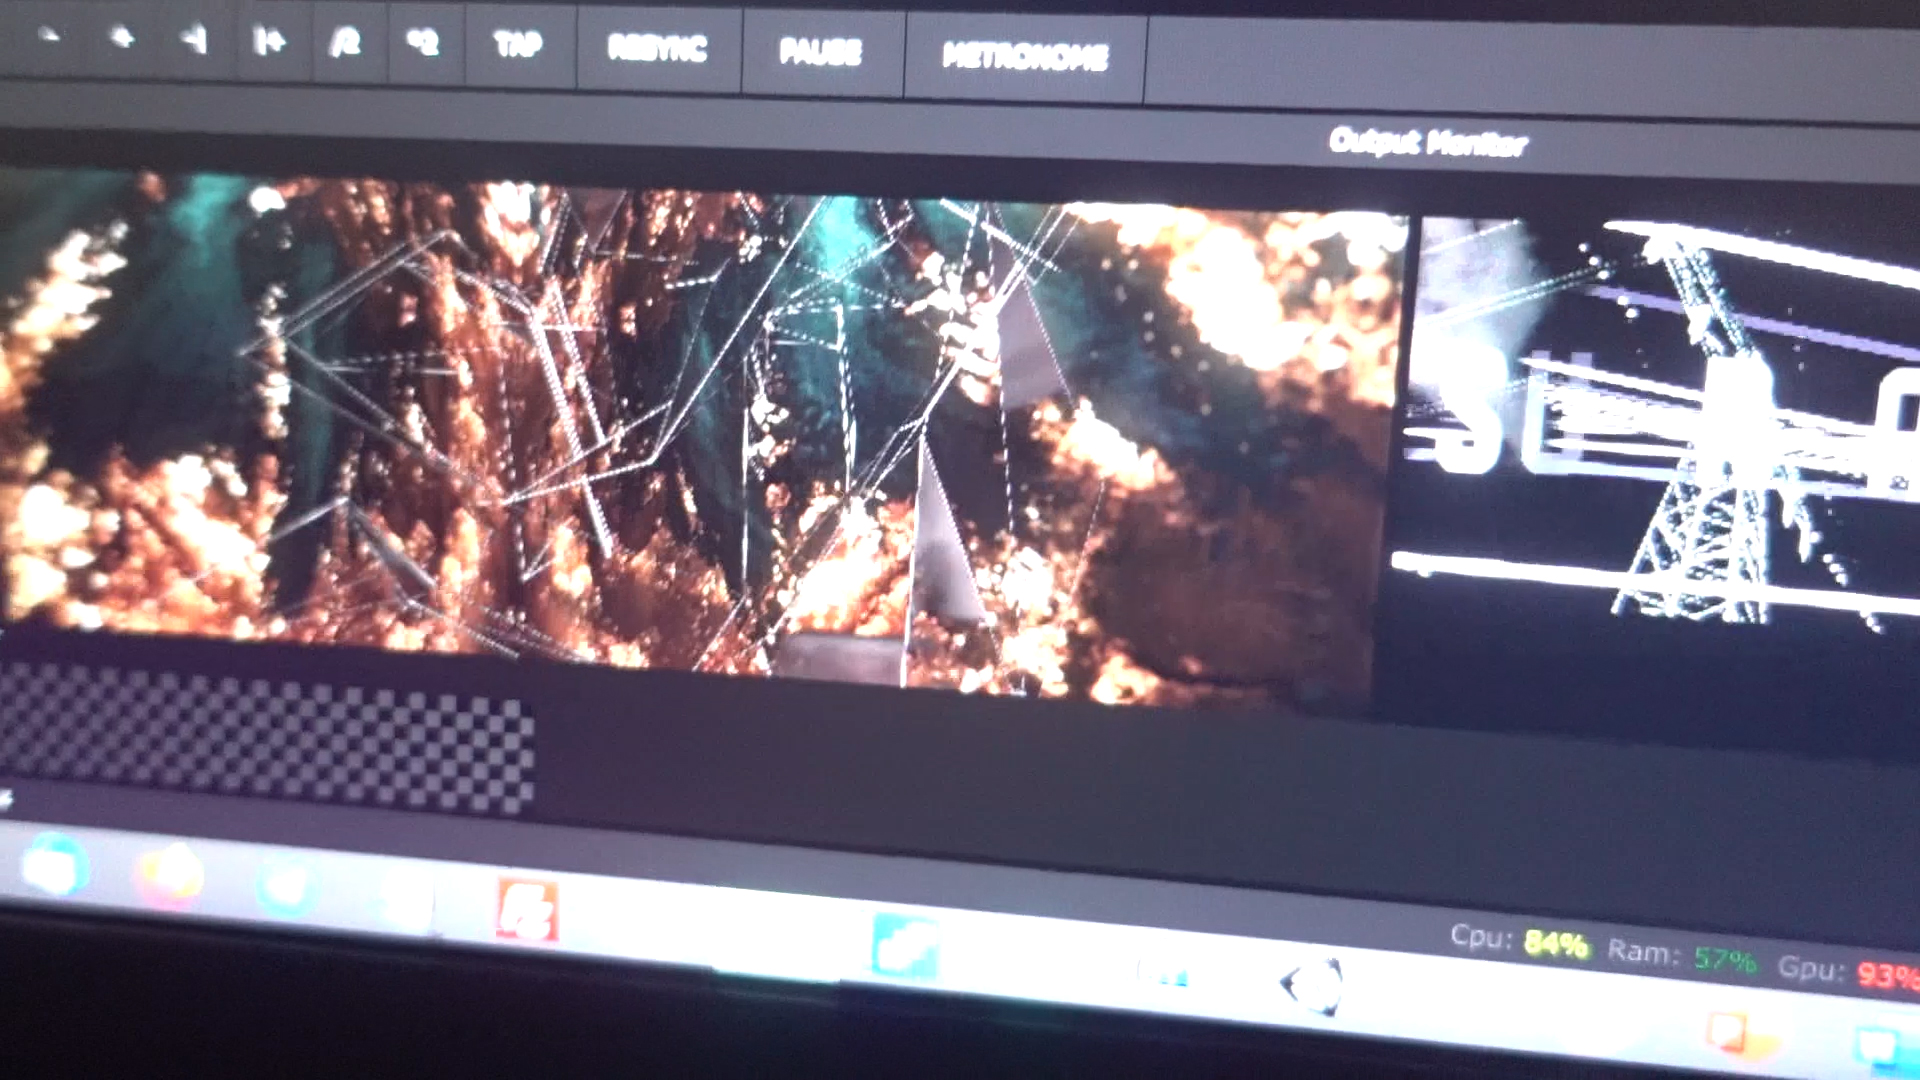Double the BPM with *2
Viewport: 1920px width, 1080px height.
click(x=423, y=43)
